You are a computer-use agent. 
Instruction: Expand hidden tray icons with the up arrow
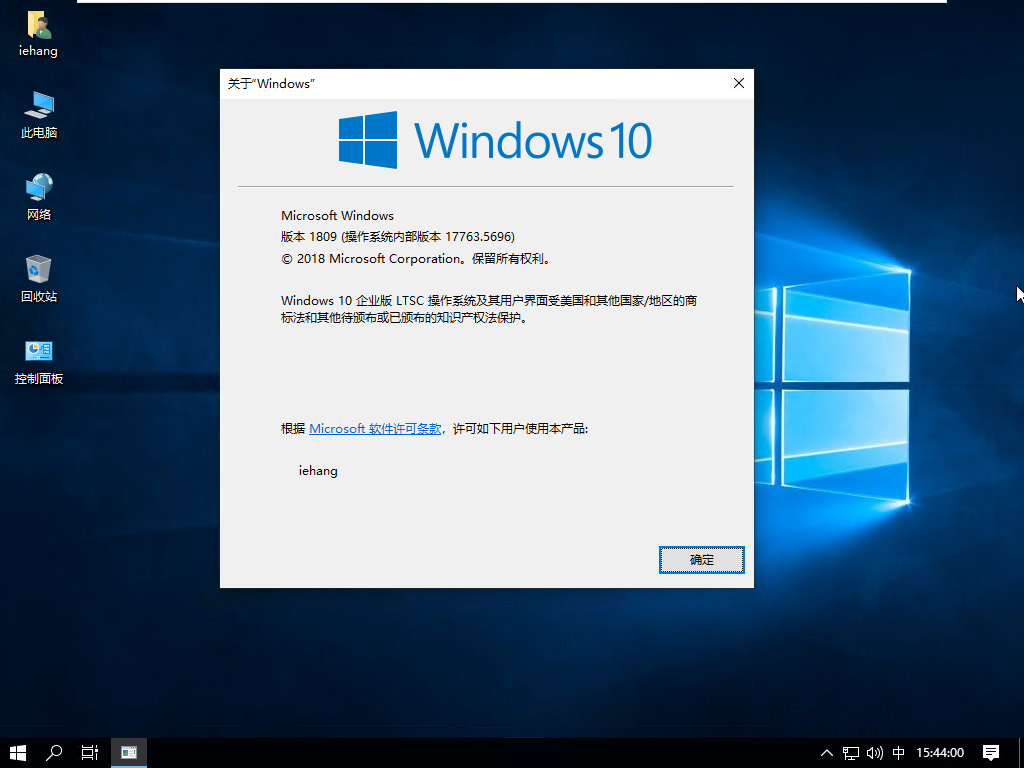[826, 753]
